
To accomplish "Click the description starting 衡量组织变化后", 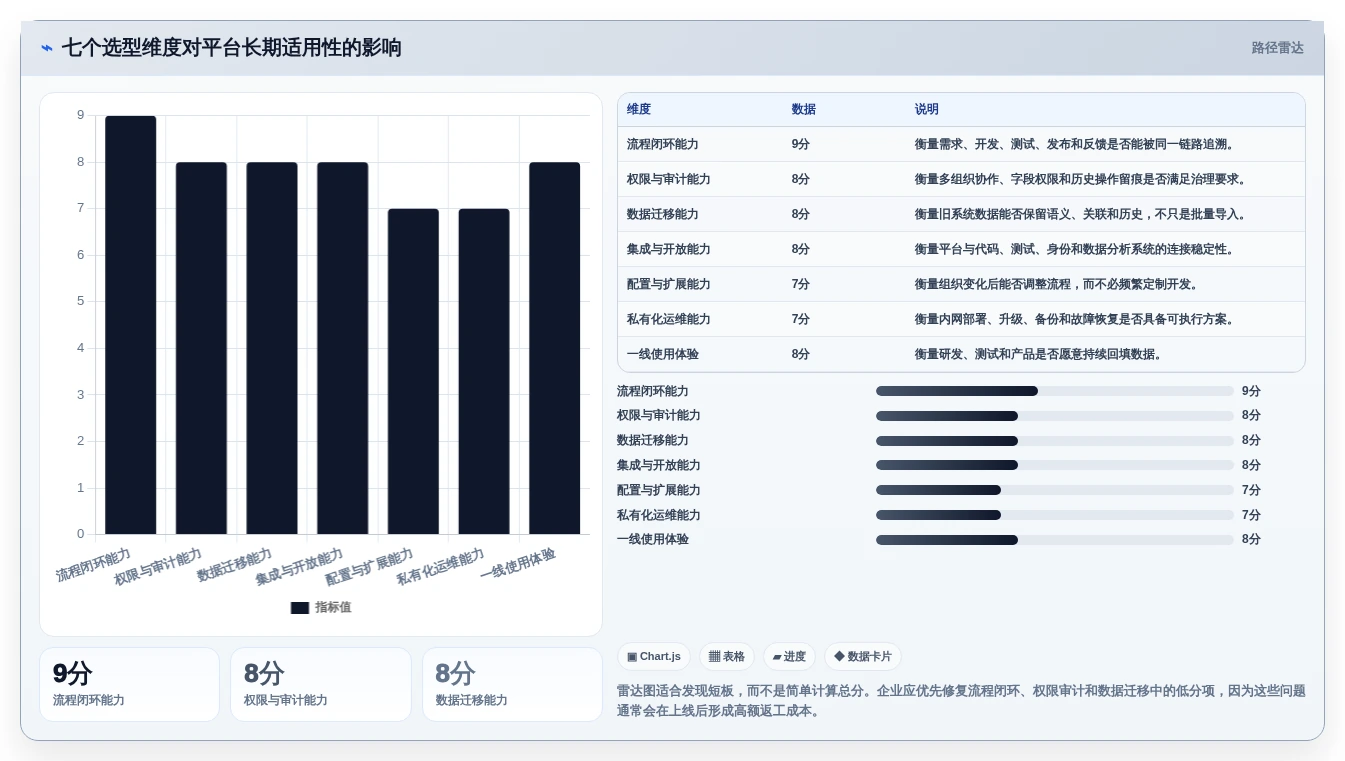I will pos(1059,284).
